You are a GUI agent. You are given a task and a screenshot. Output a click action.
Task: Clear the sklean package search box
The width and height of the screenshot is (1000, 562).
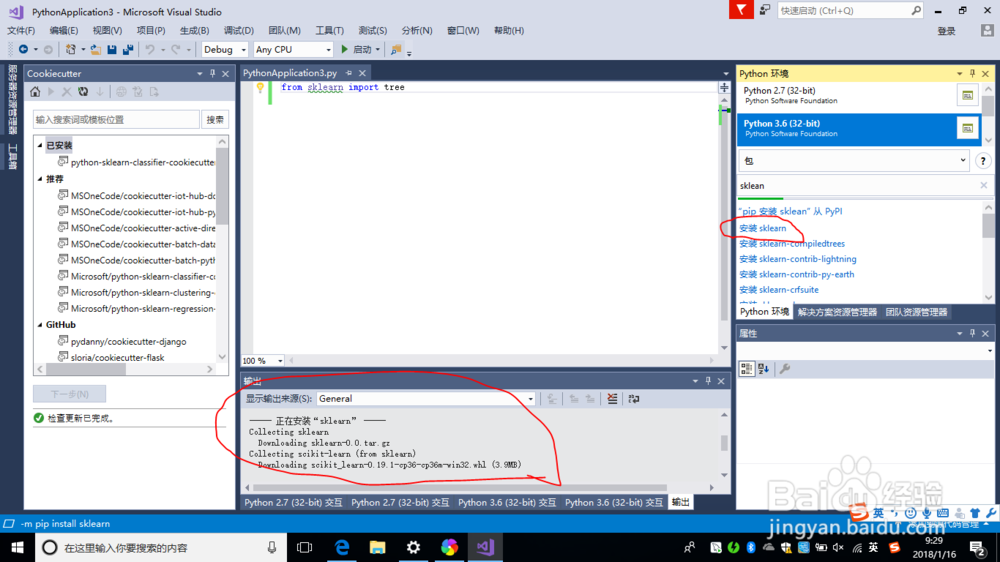click(983, 186)
